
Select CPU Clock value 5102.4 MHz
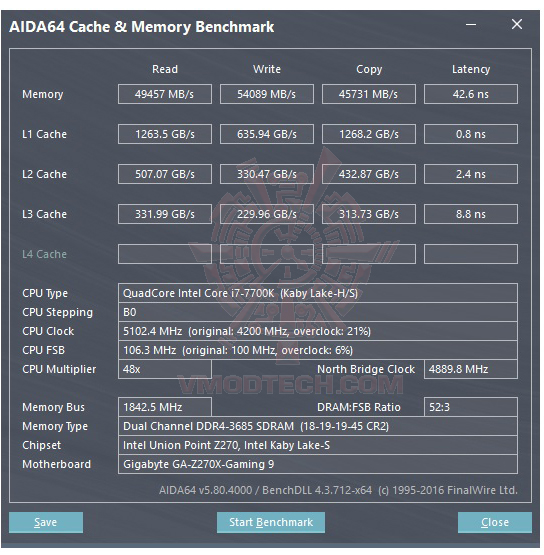(x=318, y=331)
